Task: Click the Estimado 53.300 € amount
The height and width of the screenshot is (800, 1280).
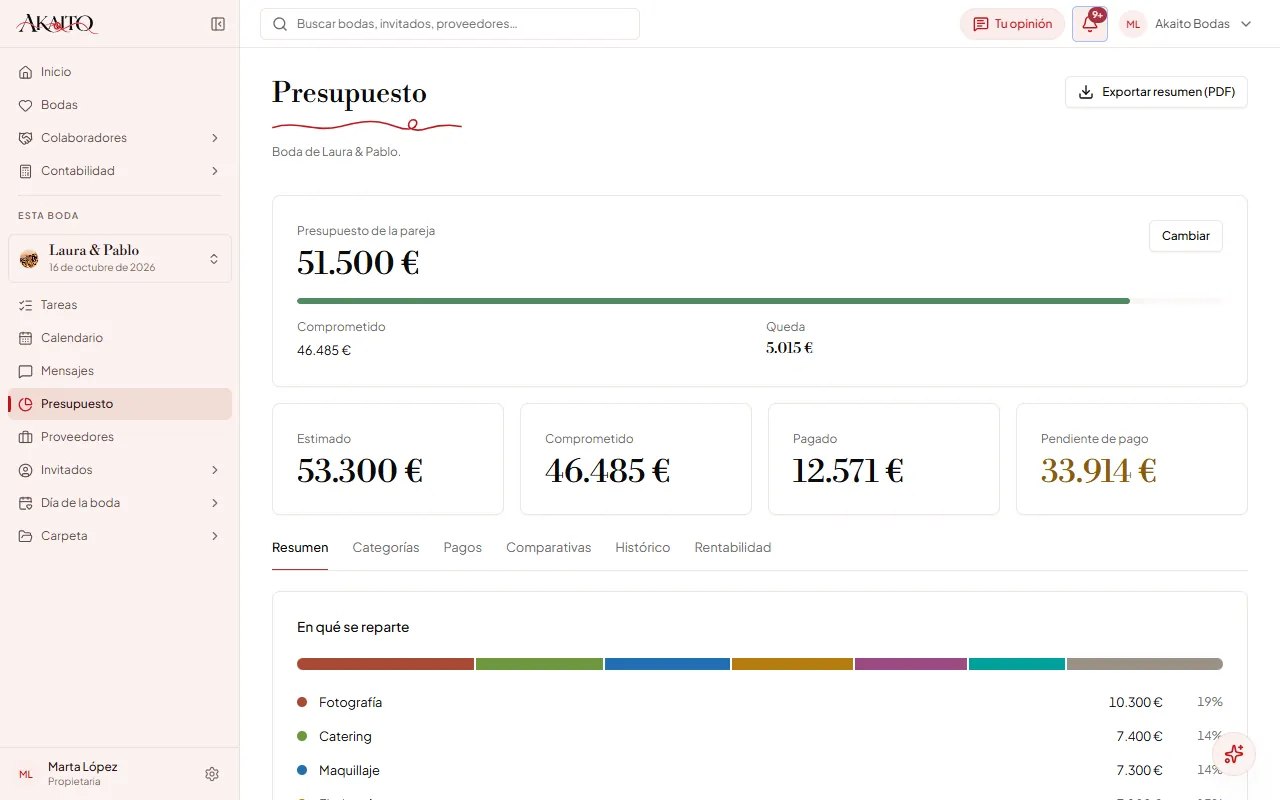Action: tap(360, 470)
